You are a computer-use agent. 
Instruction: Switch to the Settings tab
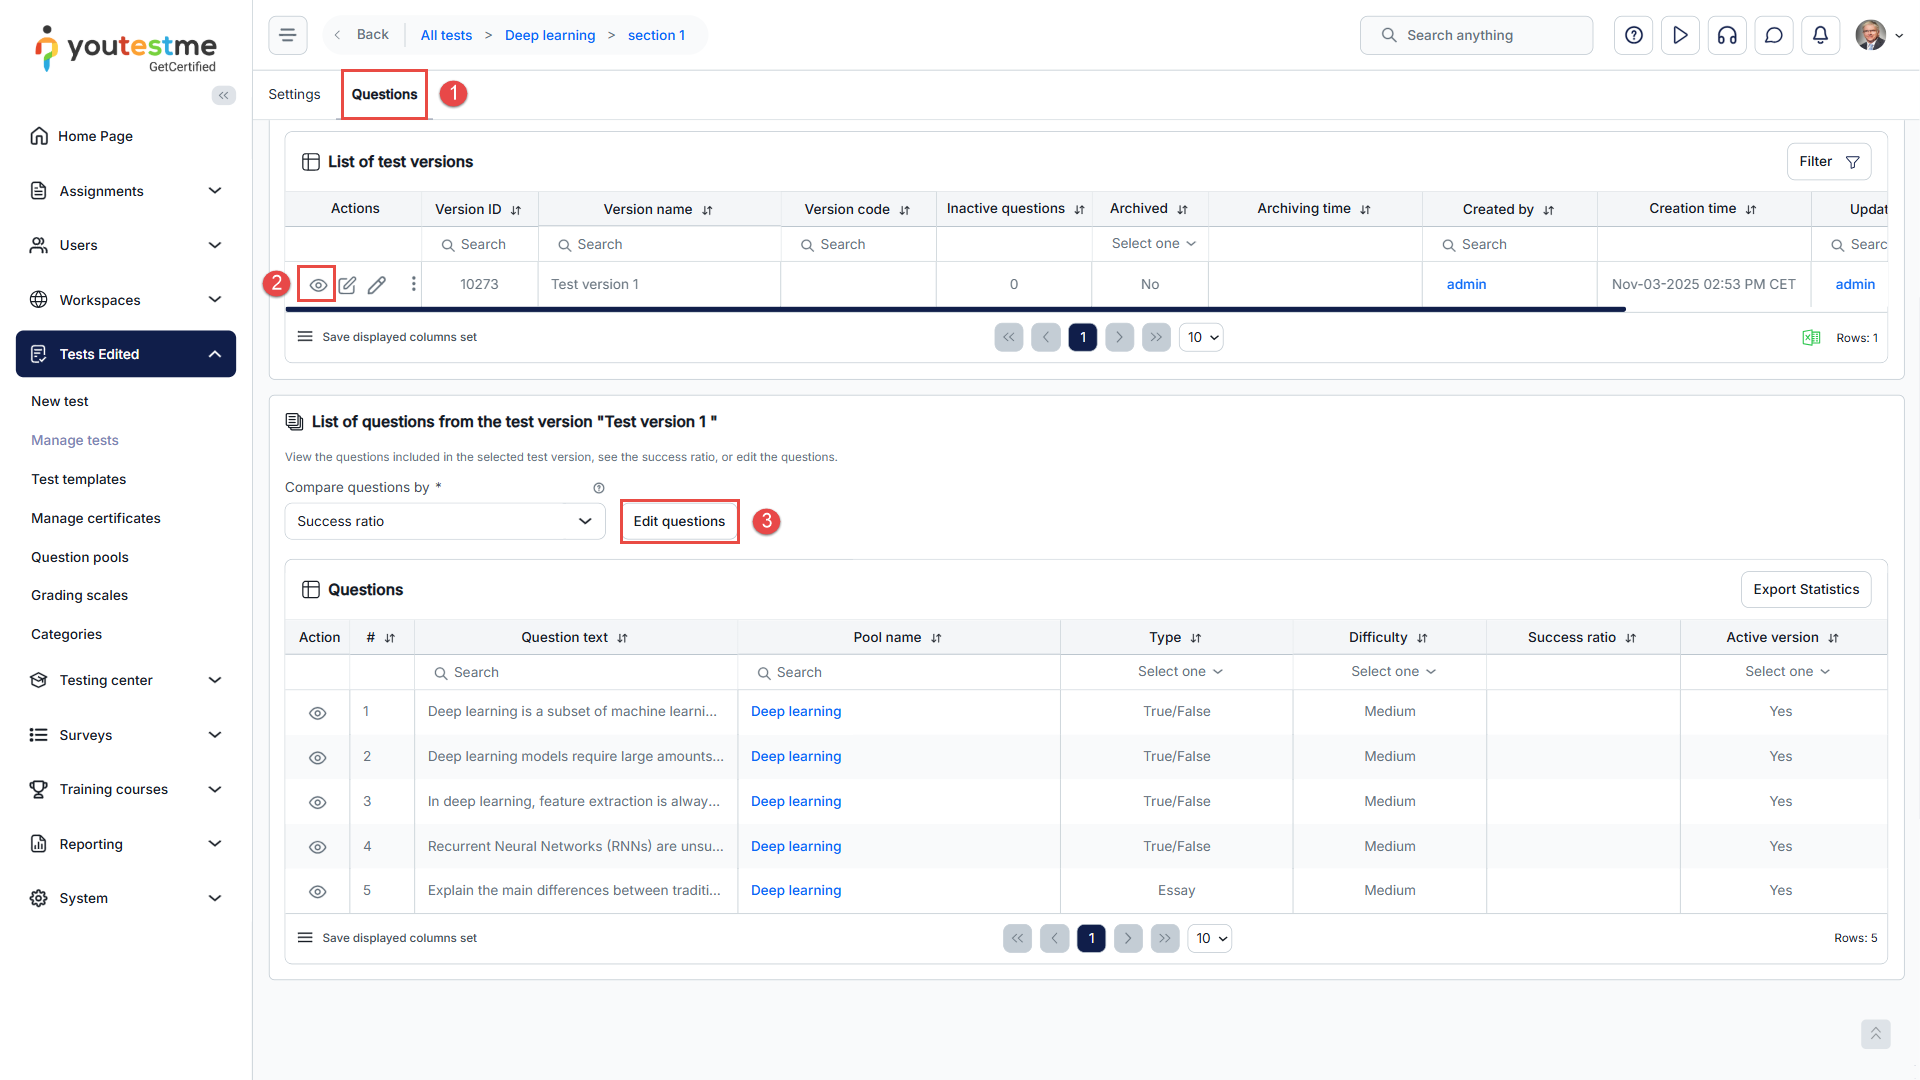coord(294,94)
